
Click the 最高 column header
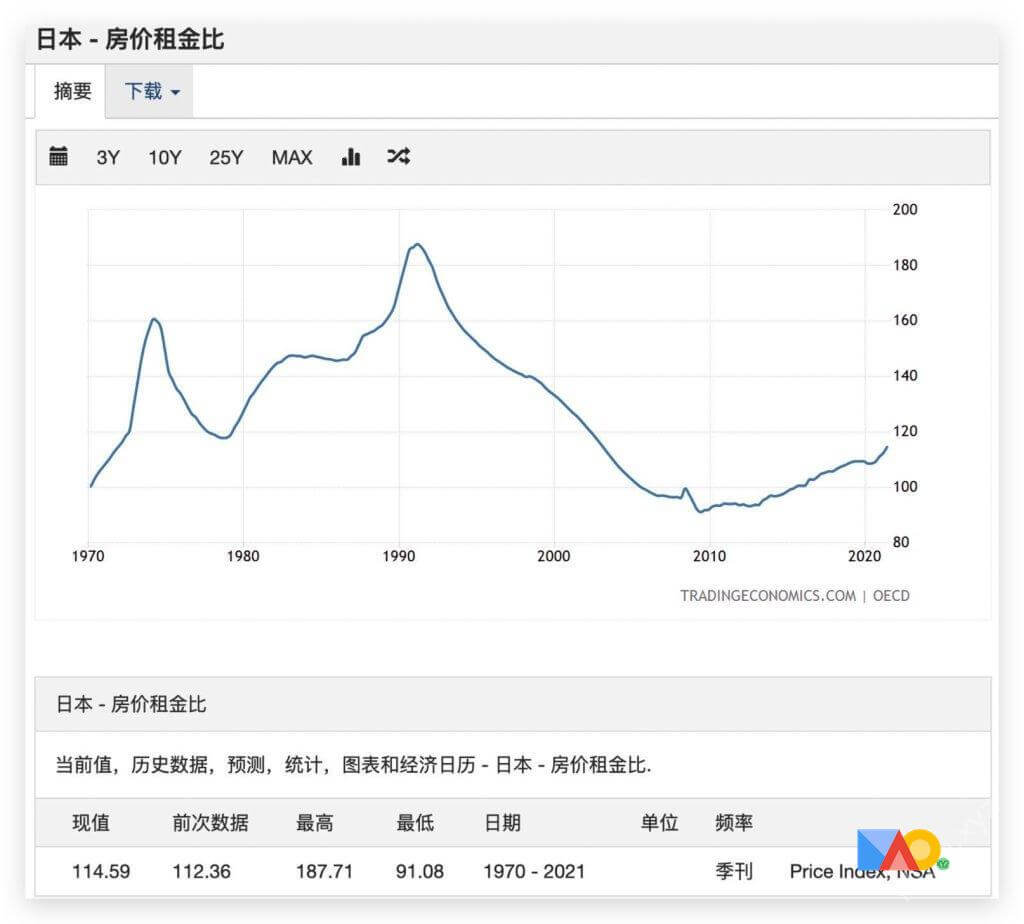coord(315,823)
